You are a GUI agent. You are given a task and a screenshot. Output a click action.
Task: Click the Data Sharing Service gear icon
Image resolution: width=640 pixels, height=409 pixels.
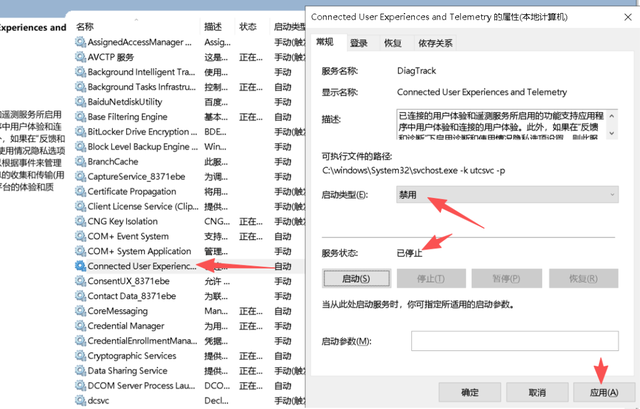(x=80, y=371)
